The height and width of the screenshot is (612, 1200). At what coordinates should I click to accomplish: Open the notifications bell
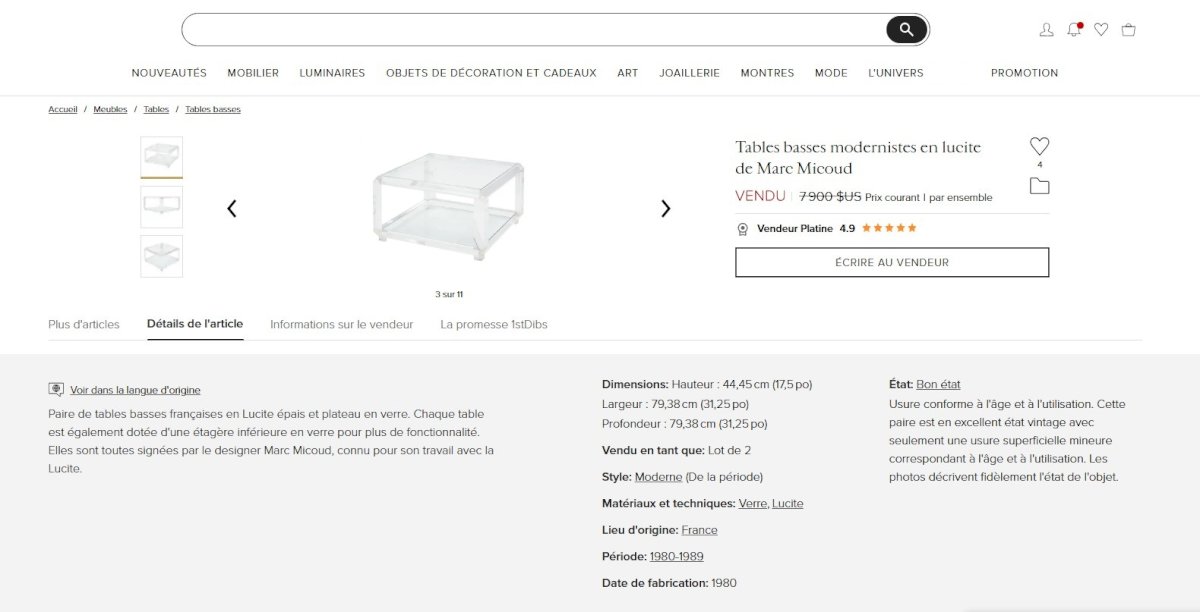1074,30
